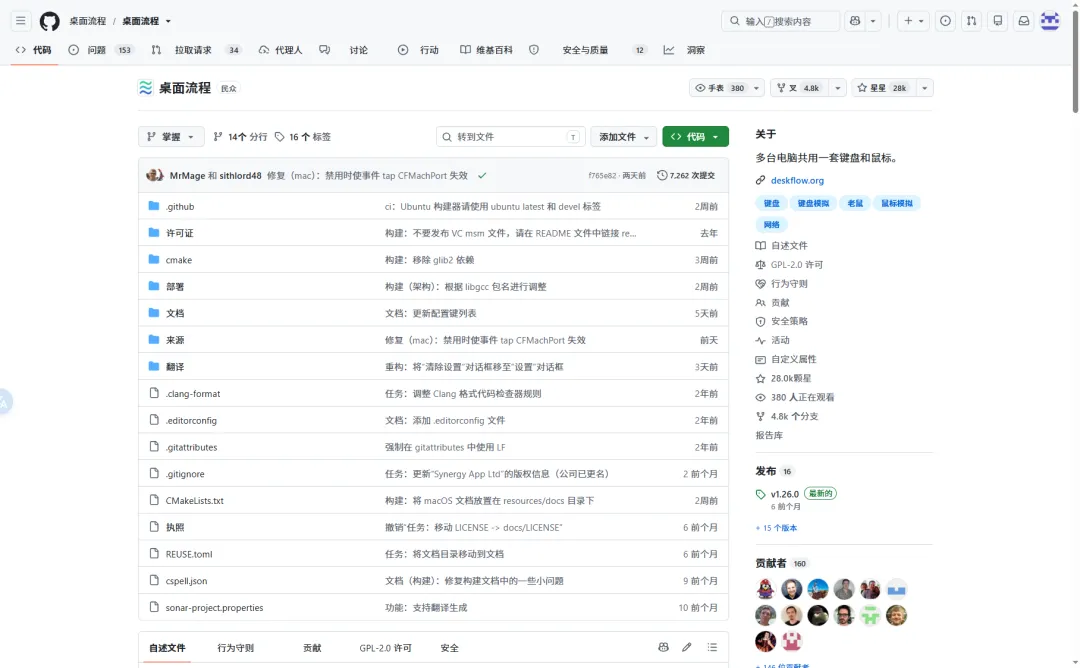Switch to the 行动 actions tab
The image size is (1080, 668).
pyautogui.click(x=418, y=50)
